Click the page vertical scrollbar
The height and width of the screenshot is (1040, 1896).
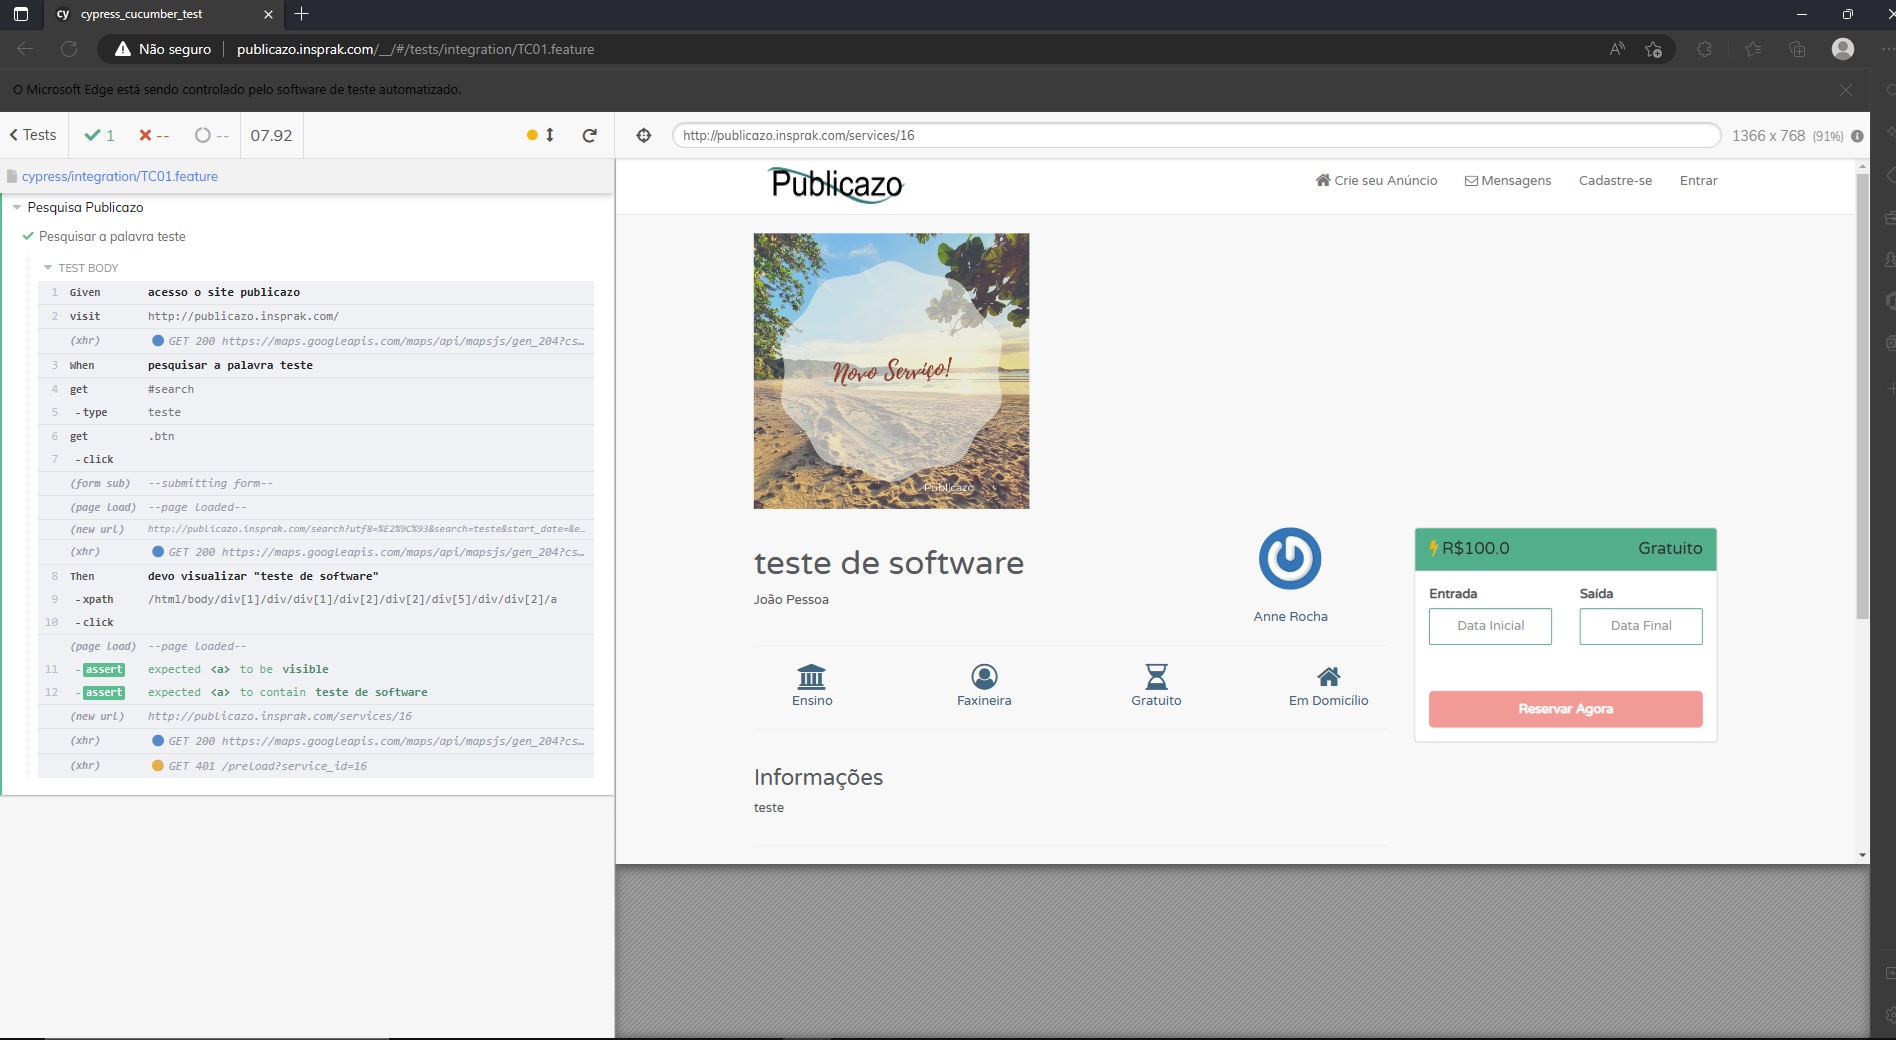tap(1862, 396)
